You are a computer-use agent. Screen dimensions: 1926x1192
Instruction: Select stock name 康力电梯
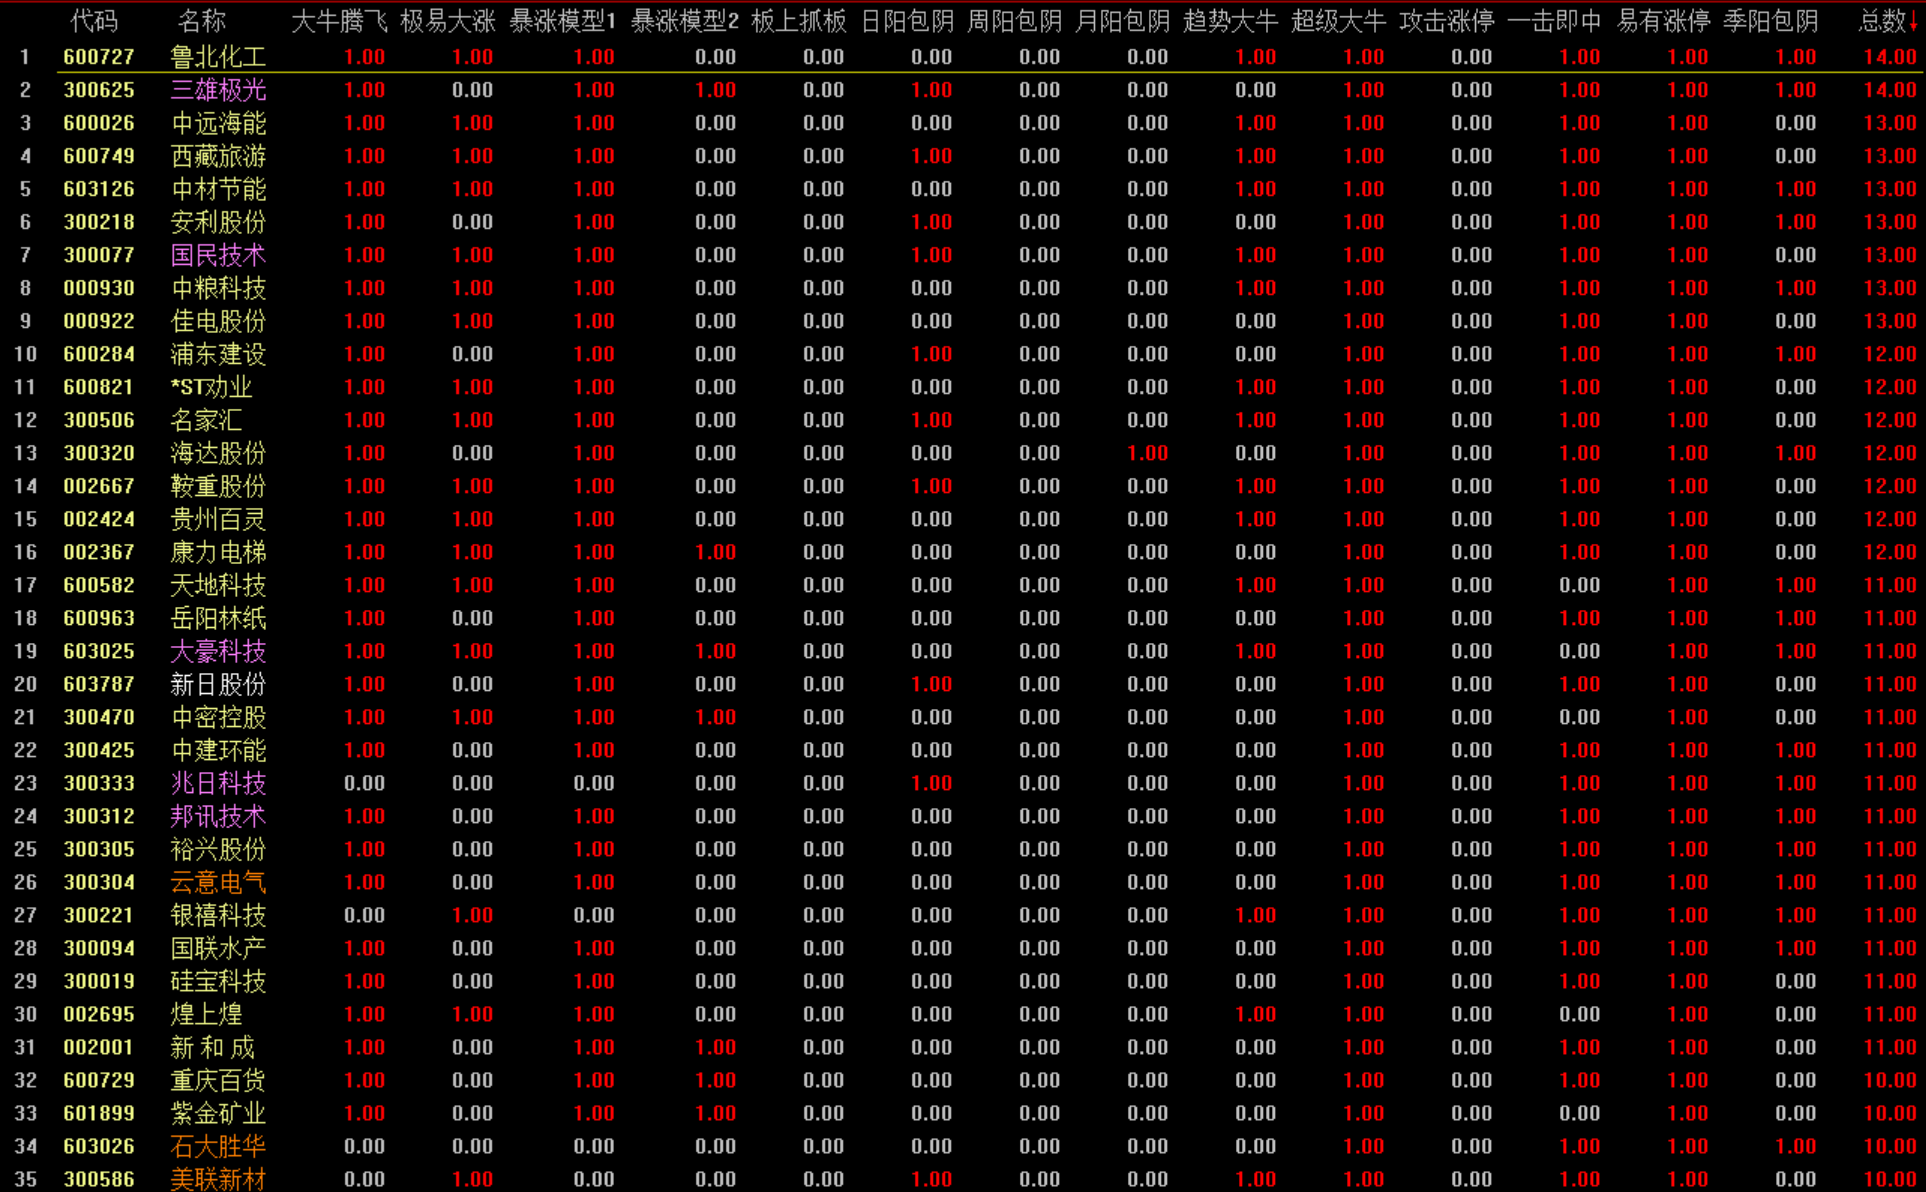(x=218, y=552)
